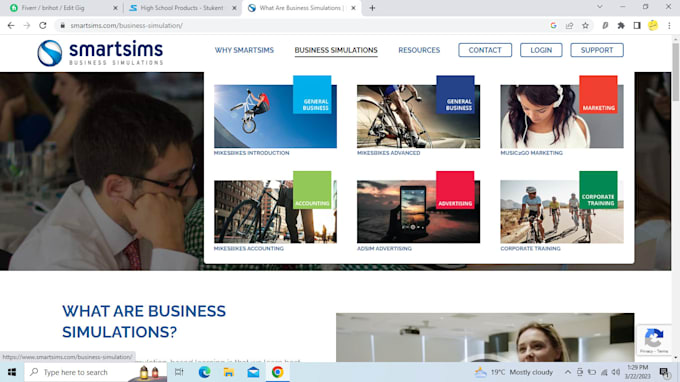
Task: Click the reCAPTCHA badge
Action: pyautogui.click(x=654, y=340)
